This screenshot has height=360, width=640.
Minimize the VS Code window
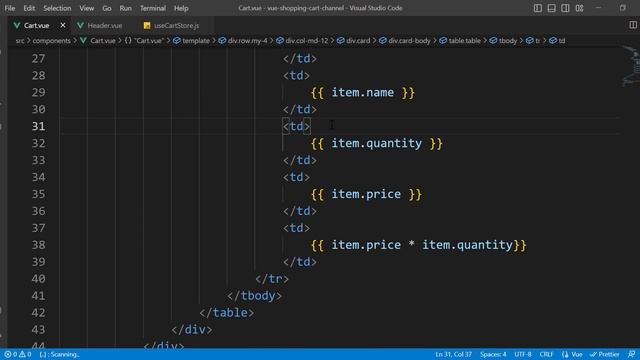tap(598, 8)
